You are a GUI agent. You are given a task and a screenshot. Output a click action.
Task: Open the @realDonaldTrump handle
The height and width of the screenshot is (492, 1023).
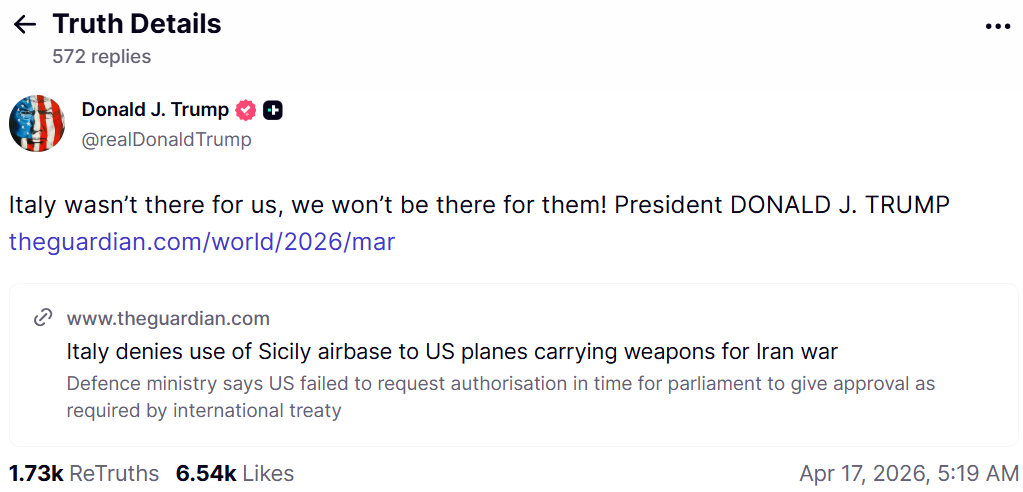(x=166, y=140)
